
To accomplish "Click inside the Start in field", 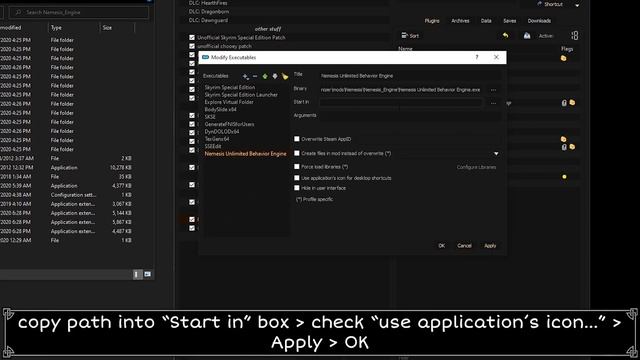I will [x=401, y=103].
